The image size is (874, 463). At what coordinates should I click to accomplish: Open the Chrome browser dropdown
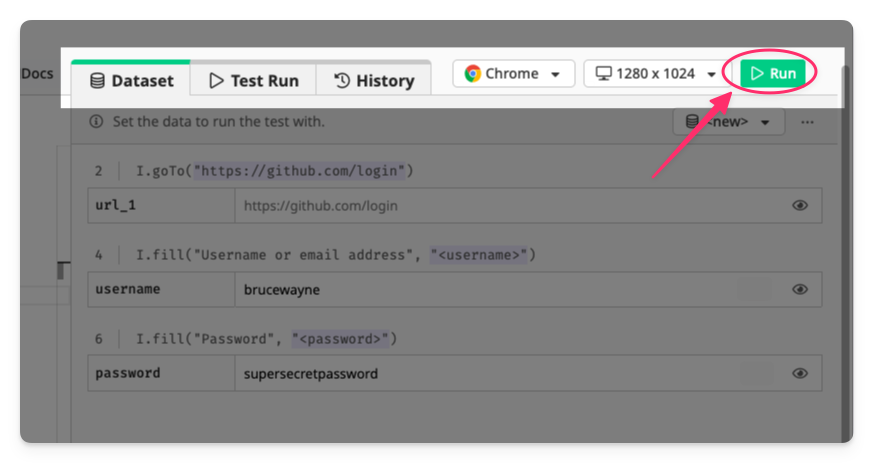click(513, 74)
